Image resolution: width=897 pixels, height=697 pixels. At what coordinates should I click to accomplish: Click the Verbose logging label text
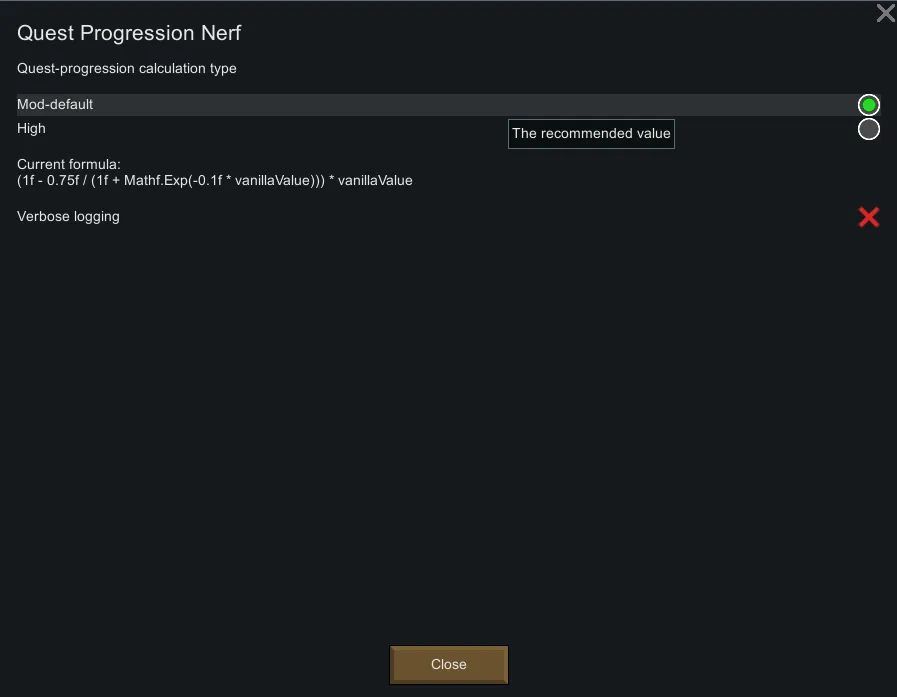coord(68,216)
